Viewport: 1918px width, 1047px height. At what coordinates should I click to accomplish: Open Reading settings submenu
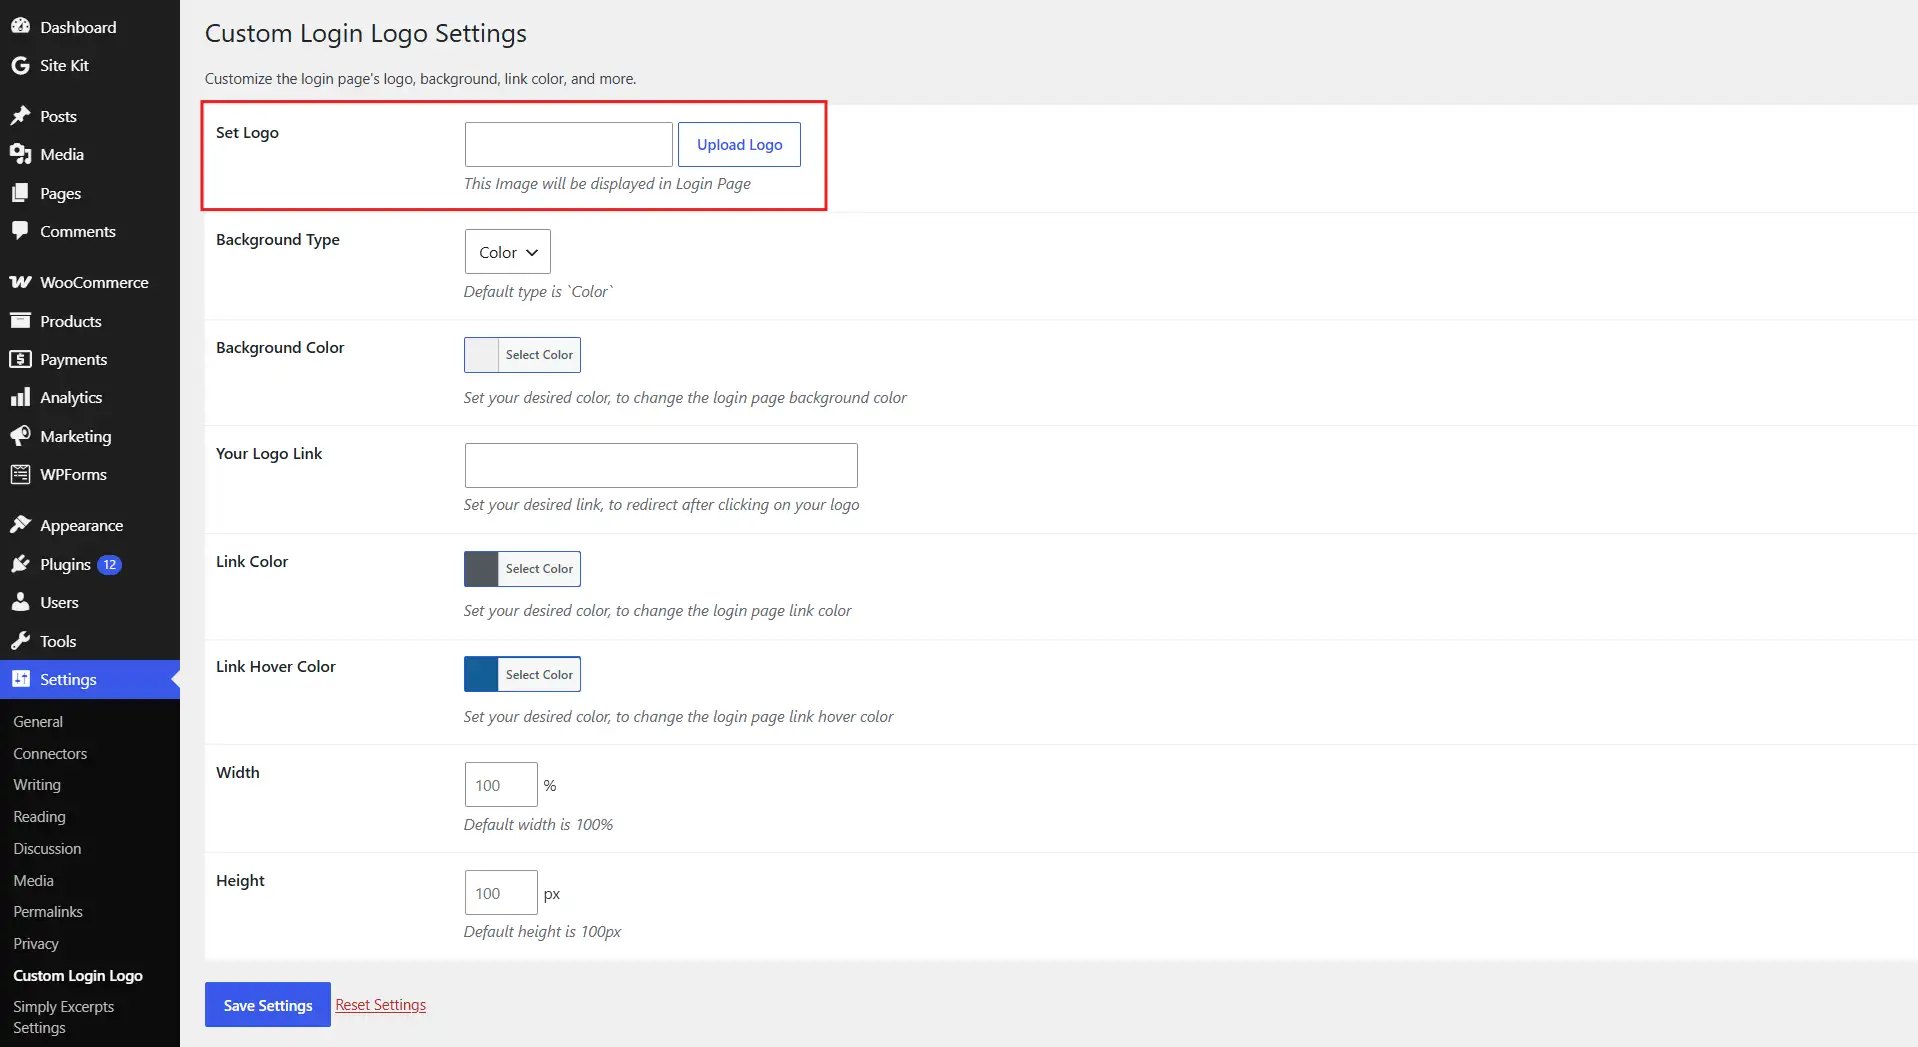(39, 816)
